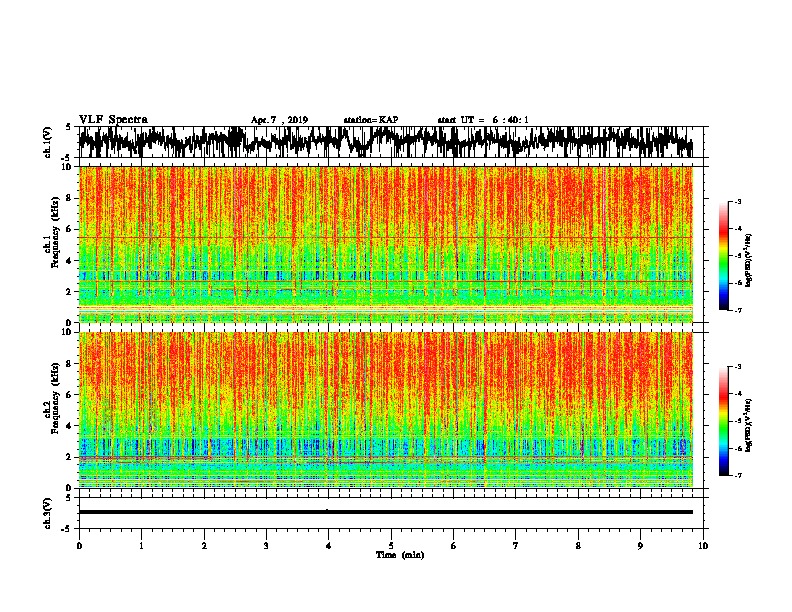Viewport: 792px width, 612px height.
Task: Click the "8" tick on the time axis
Action: 578,546
